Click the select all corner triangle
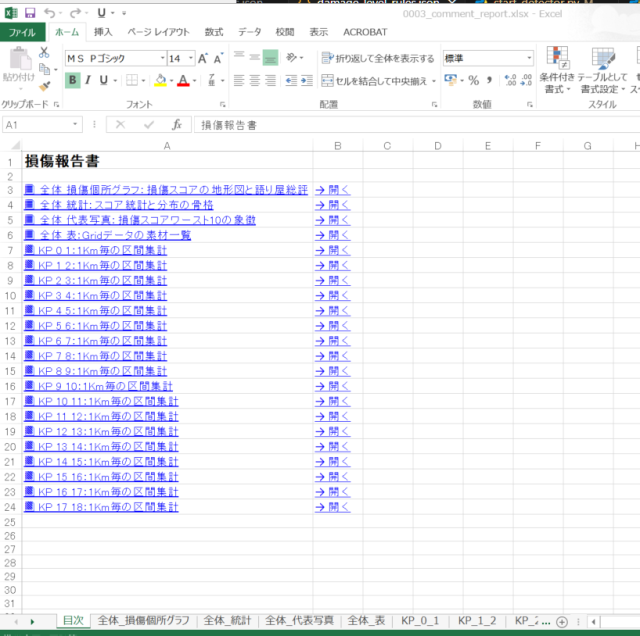The width and height of the screenshot is (640, 636). [x=16, y=145]
